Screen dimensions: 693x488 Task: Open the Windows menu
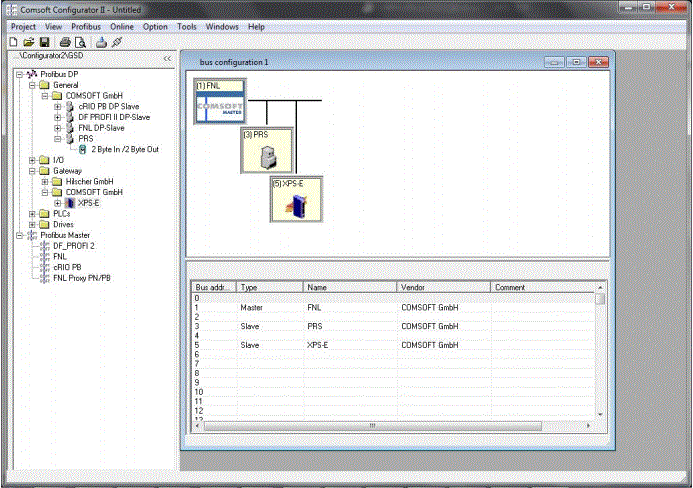[222, 27]
